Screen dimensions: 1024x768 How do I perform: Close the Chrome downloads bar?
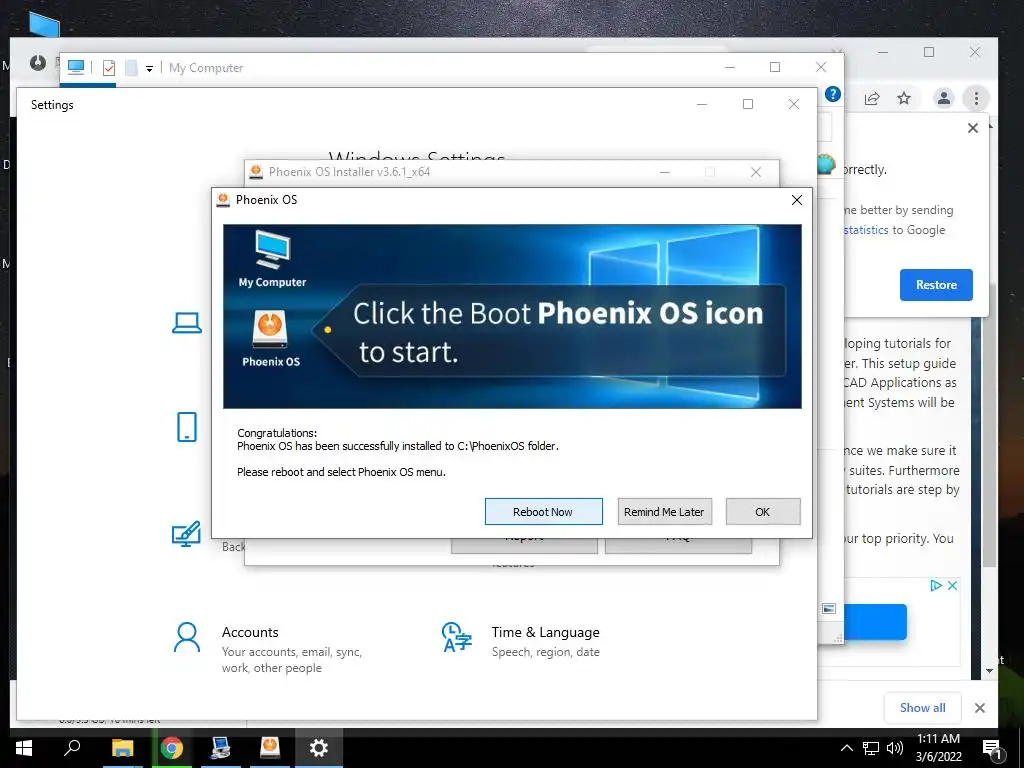coord(980,708)
